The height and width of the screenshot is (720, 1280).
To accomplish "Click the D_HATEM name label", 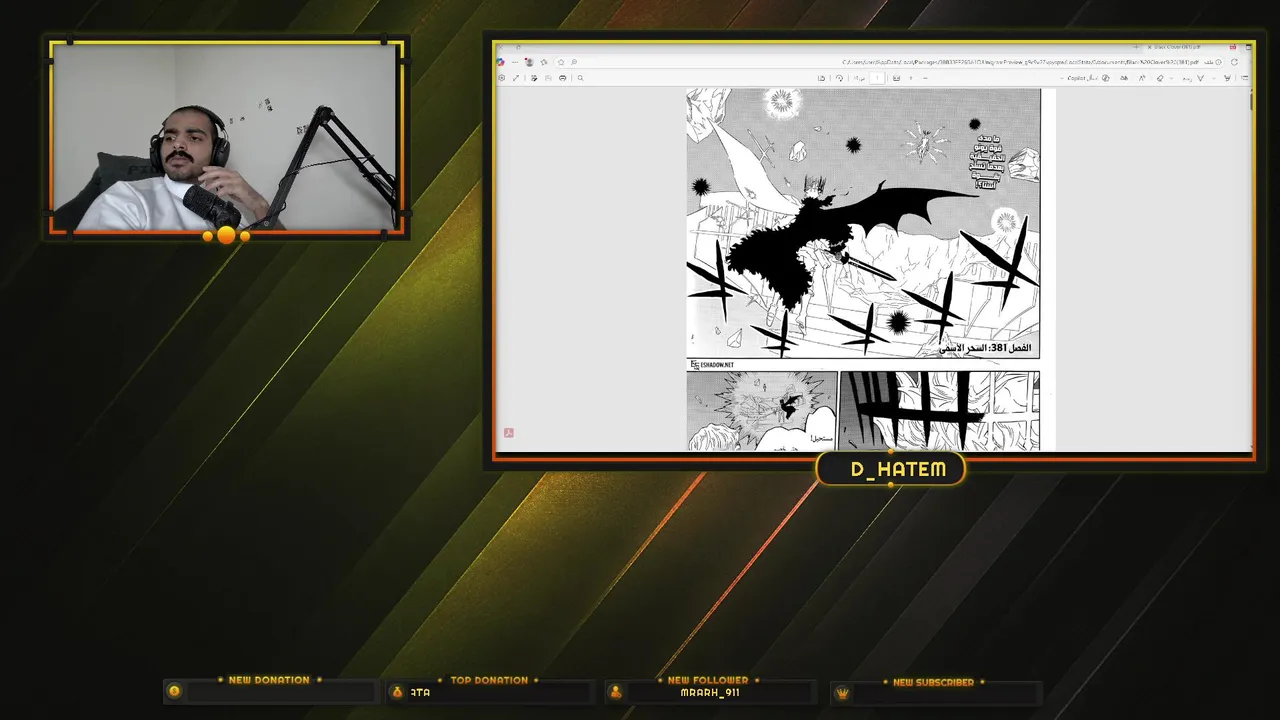I will [898, 469].
